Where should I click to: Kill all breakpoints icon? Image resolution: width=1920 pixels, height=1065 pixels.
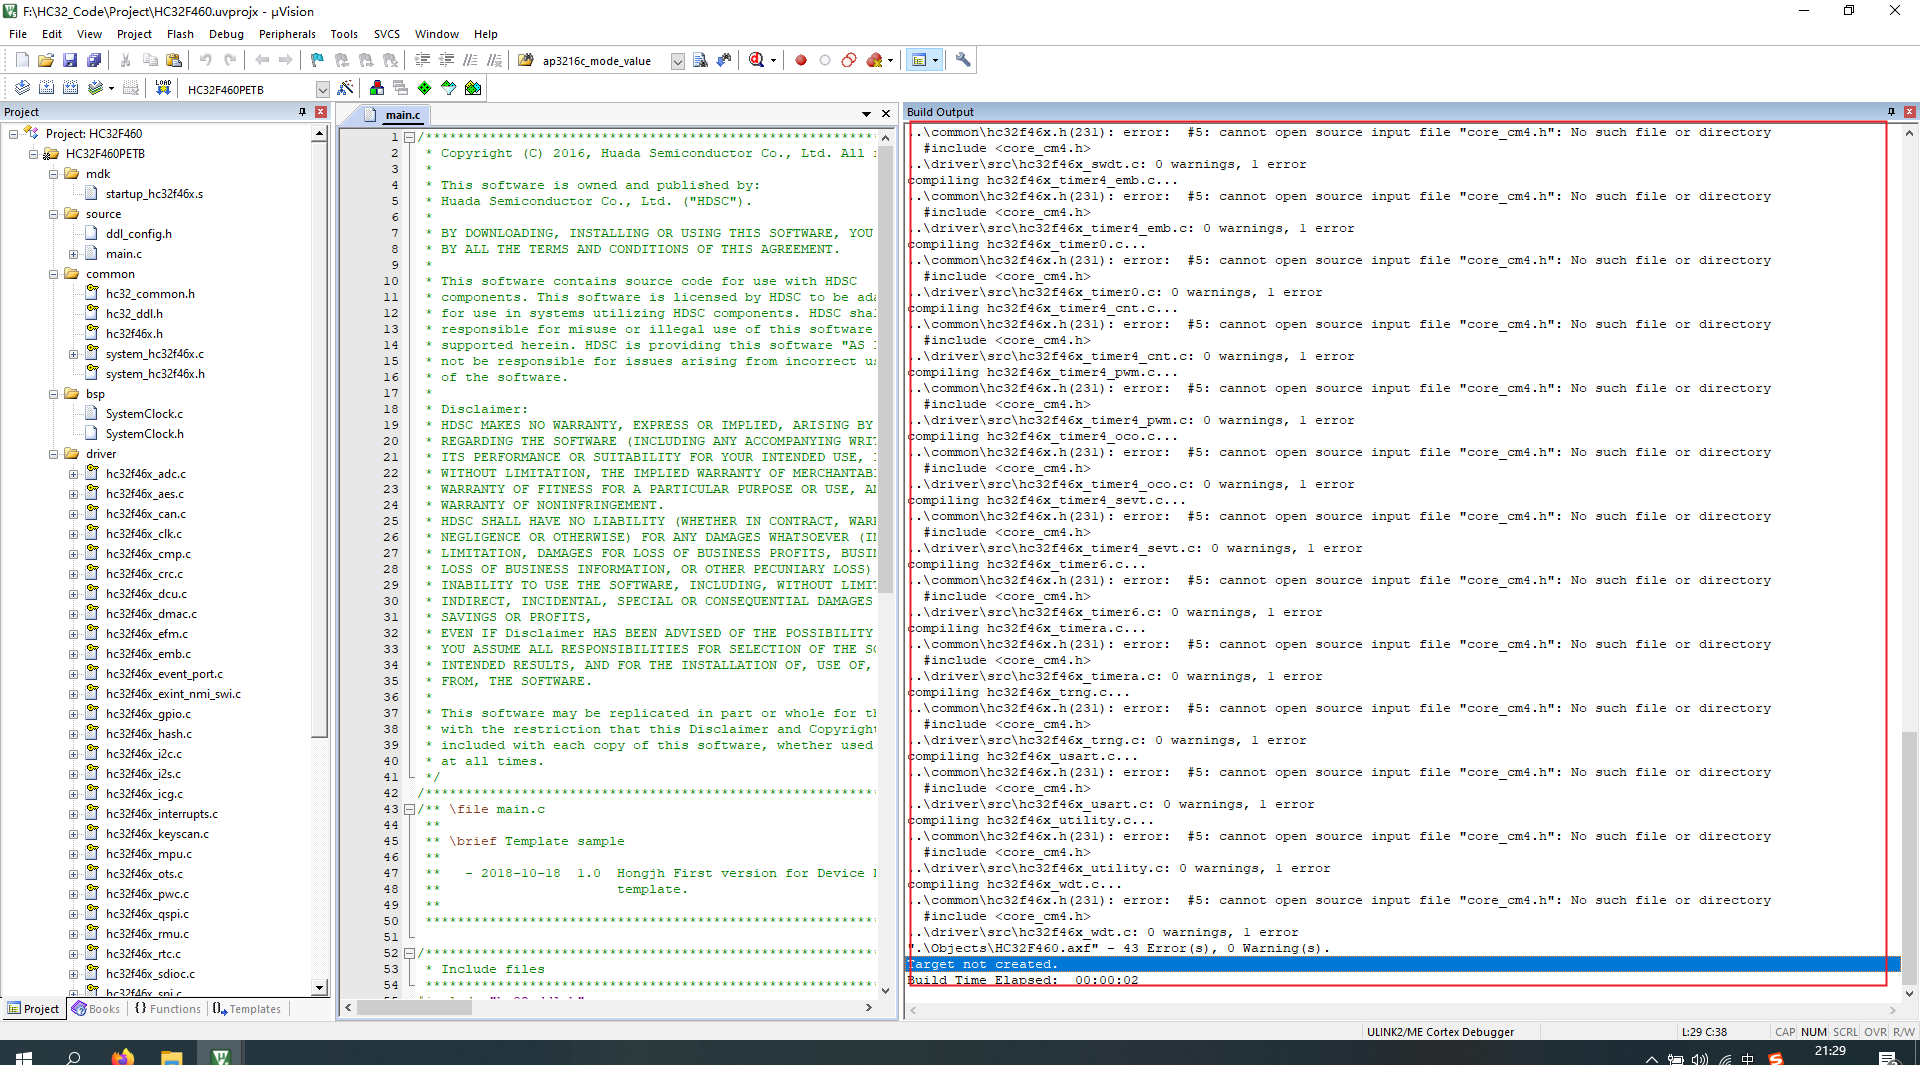point(875,60)
